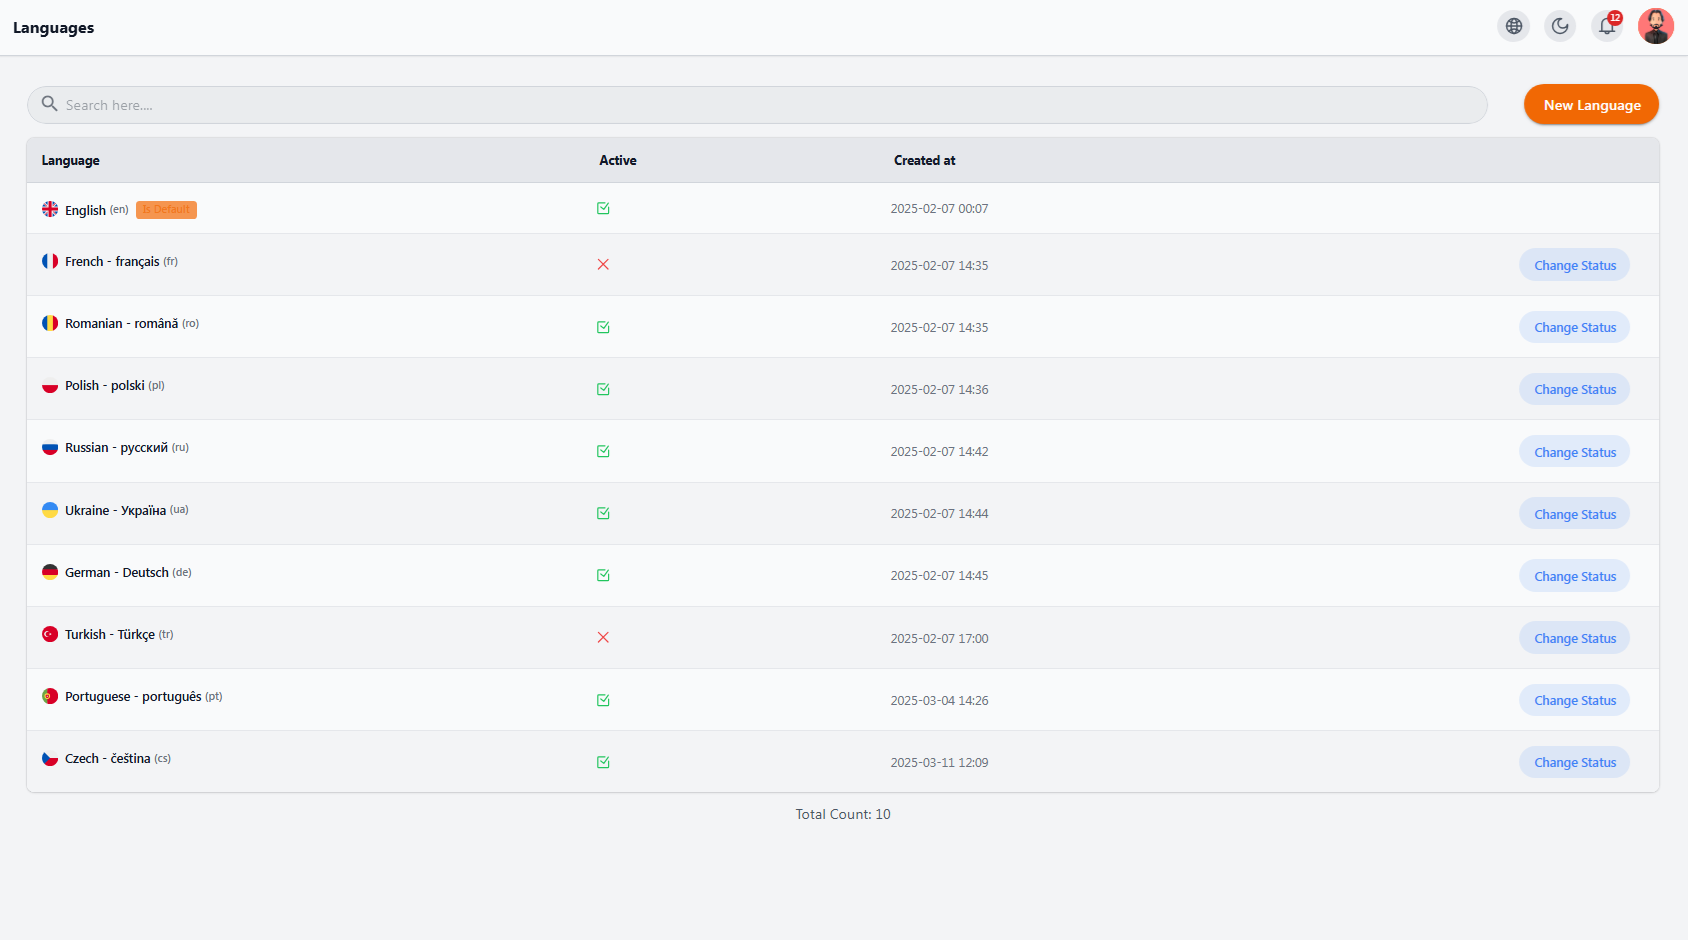Viewport: 1688px width, 940px height.
Task: Toggle dark mode with the moon icon
Action: tap(1560, 26)
